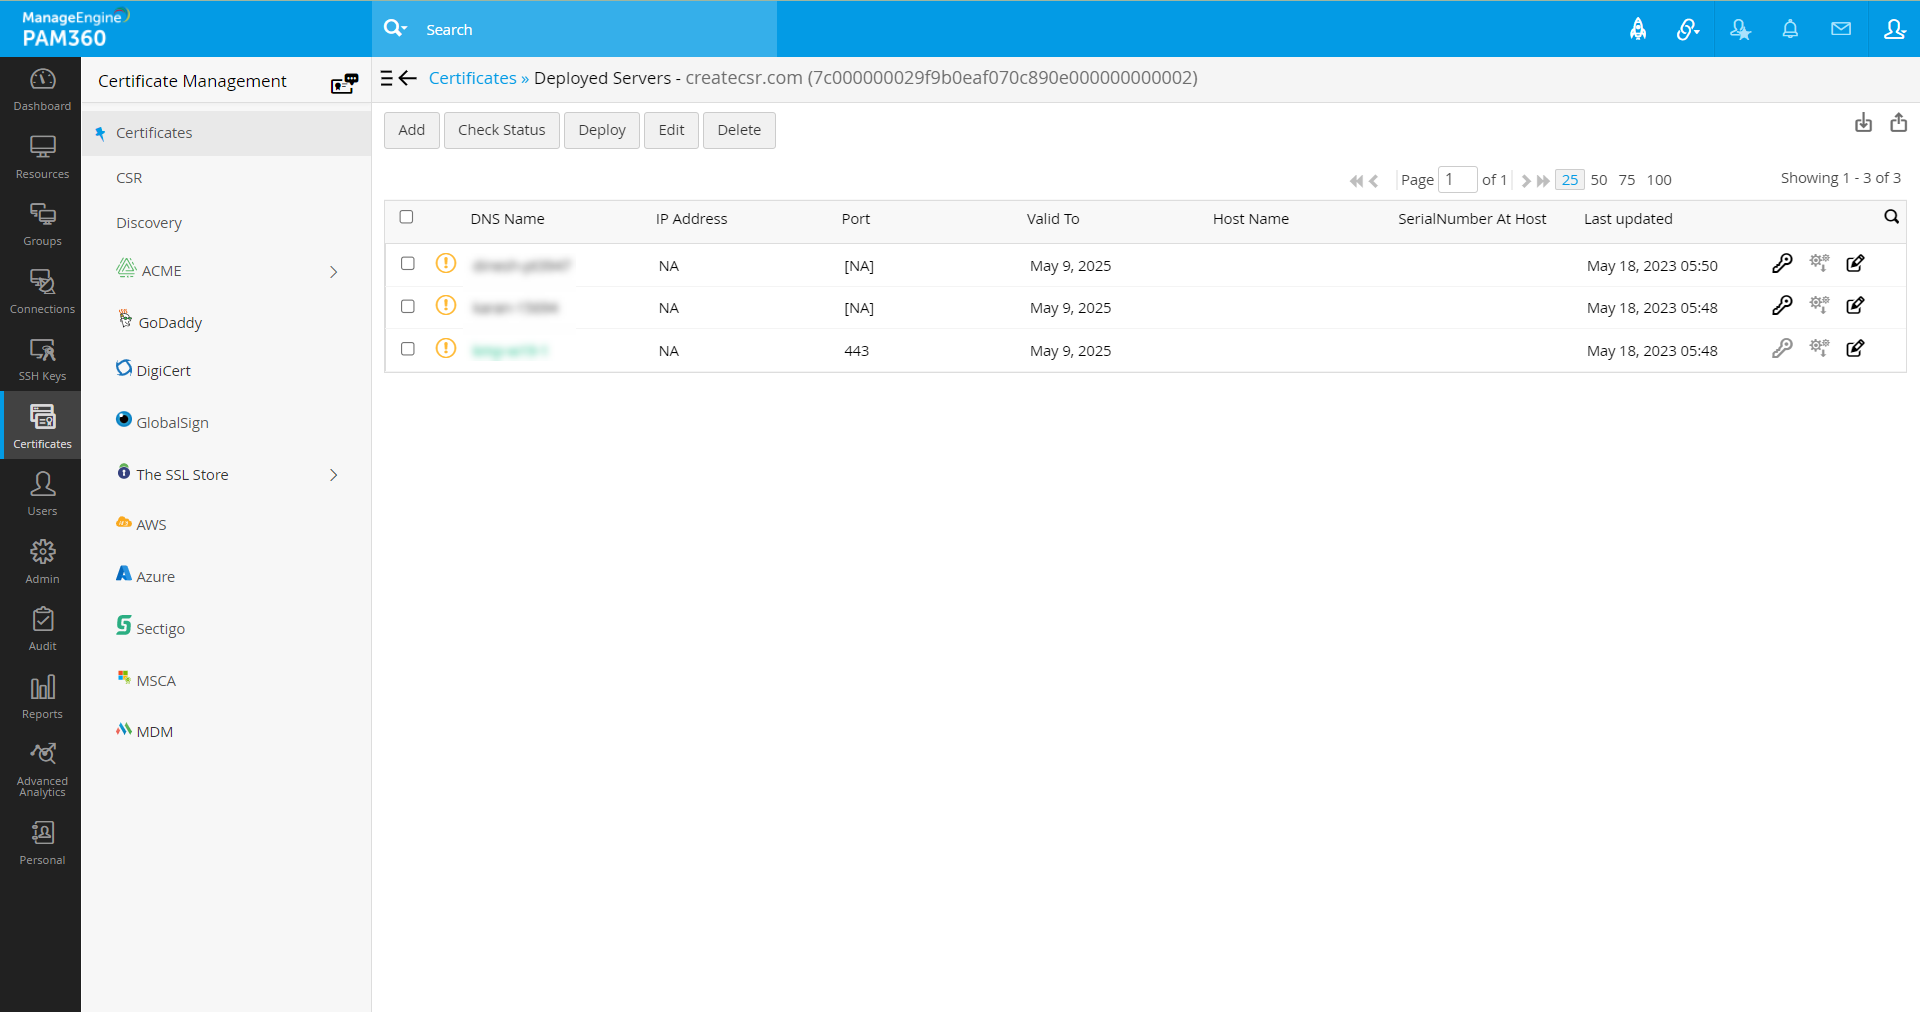Open the notifications bell icon
Screen dimensions: 1920x1012
click(x=1790, y=29)
